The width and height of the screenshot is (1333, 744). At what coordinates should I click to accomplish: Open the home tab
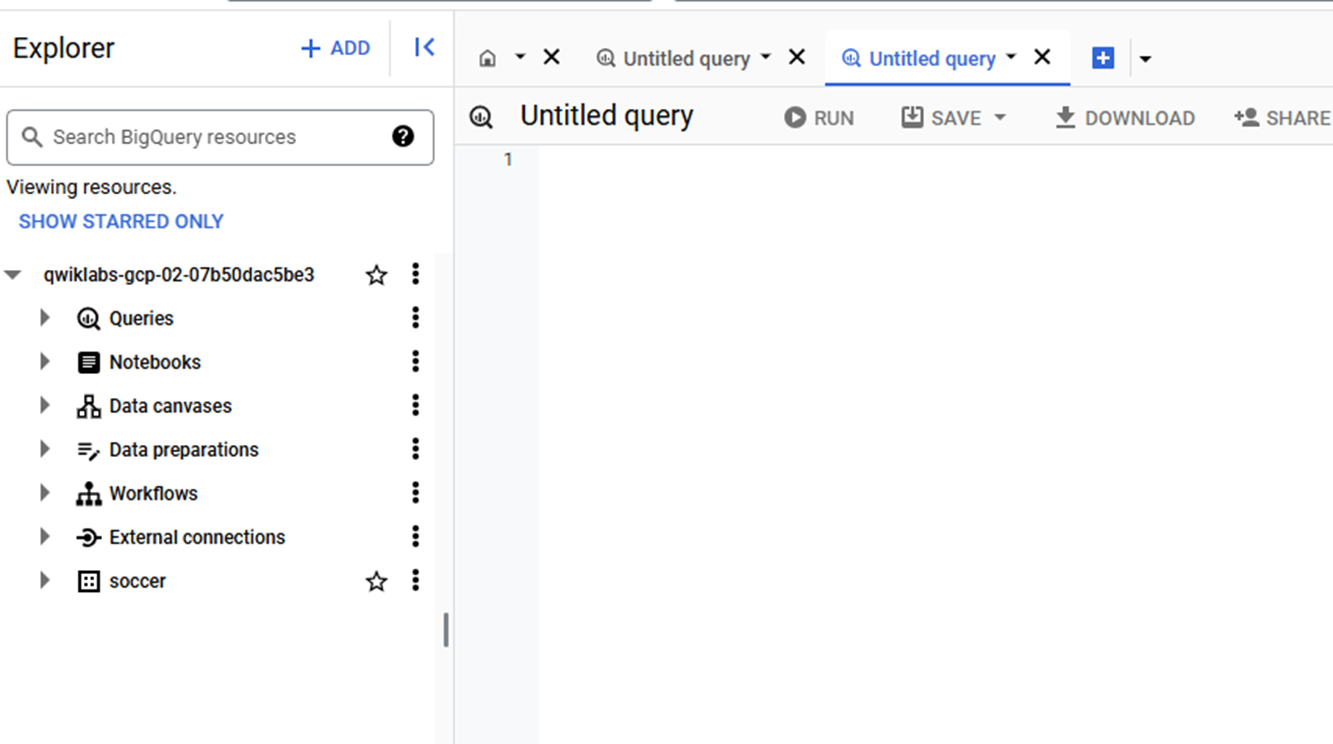coord(488,58)
